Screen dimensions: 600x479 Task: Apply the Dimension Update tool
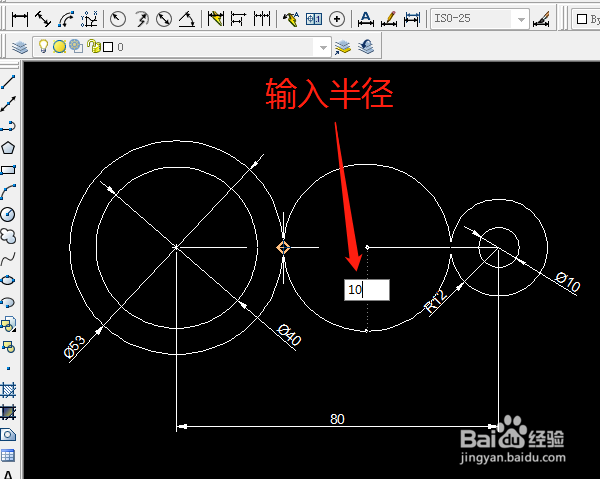pos(412,19)
